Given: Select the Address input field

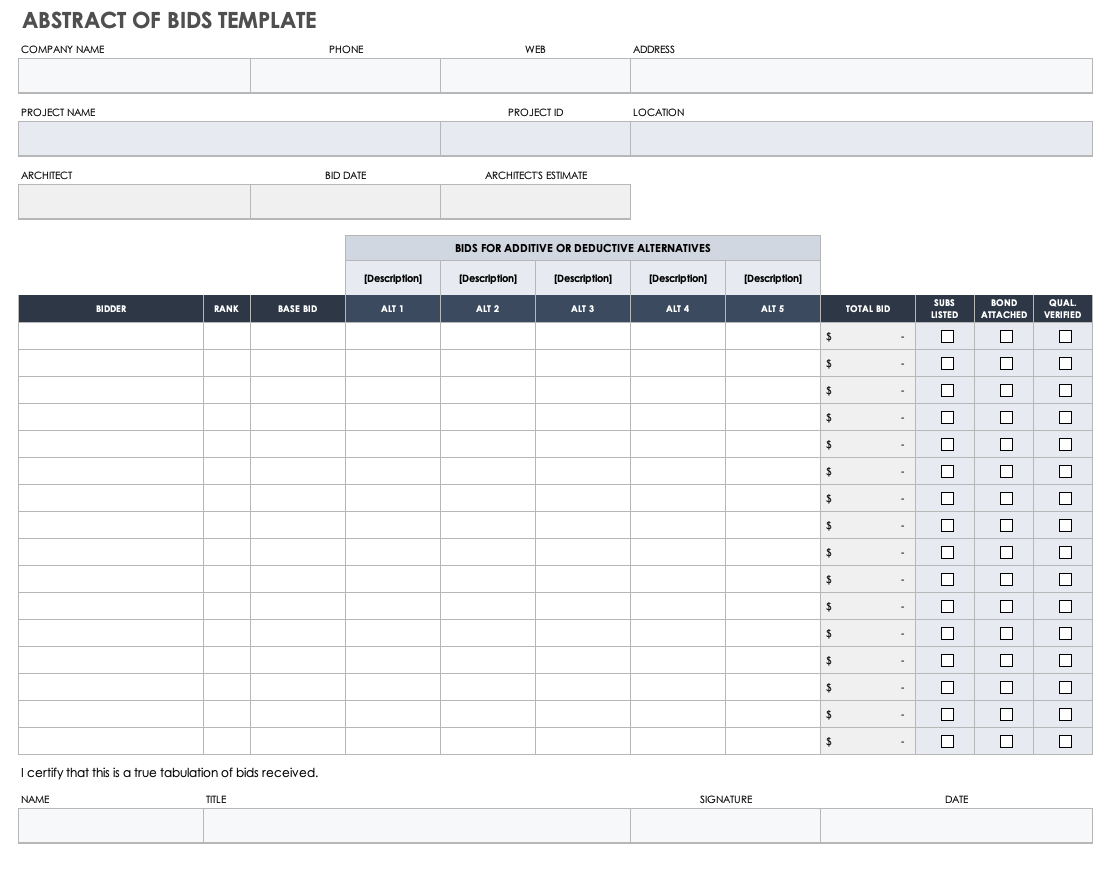Looking at the screenshot, I should 861,76.
